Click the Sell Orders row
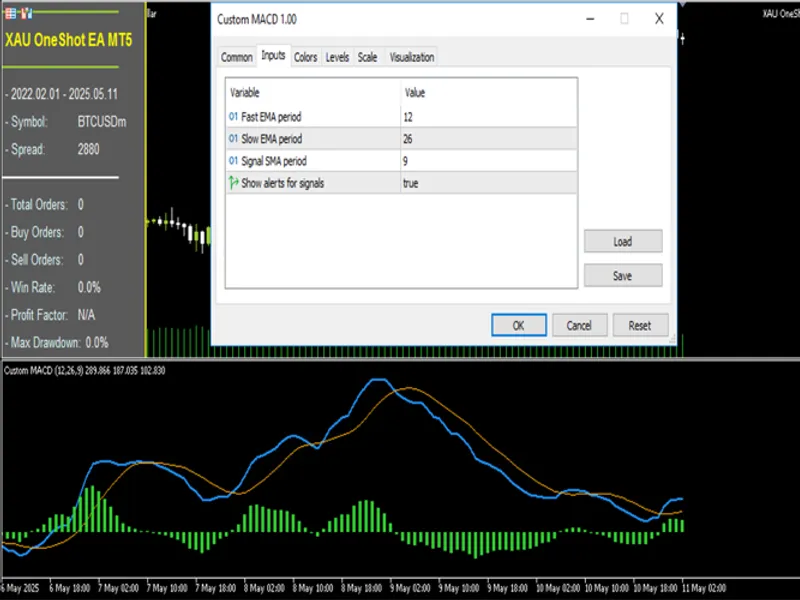The width and height of the screenshot is (800, 600). (44, 260)
